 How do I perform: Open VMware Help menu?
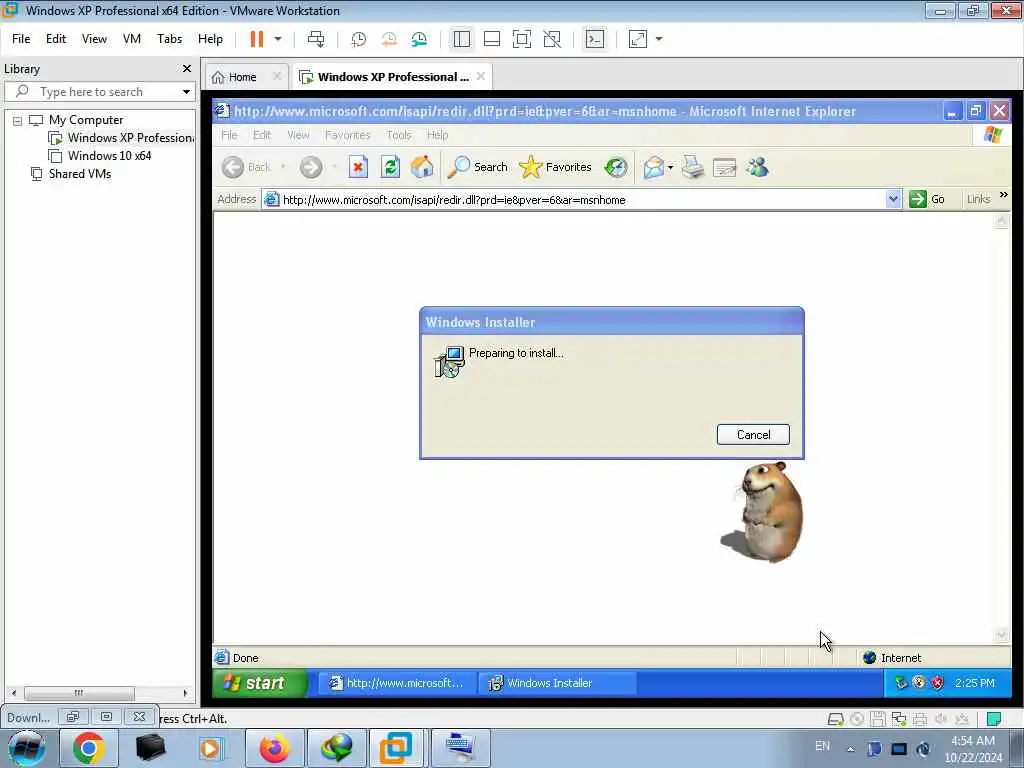pyautogui.click(x=210, y=39)
